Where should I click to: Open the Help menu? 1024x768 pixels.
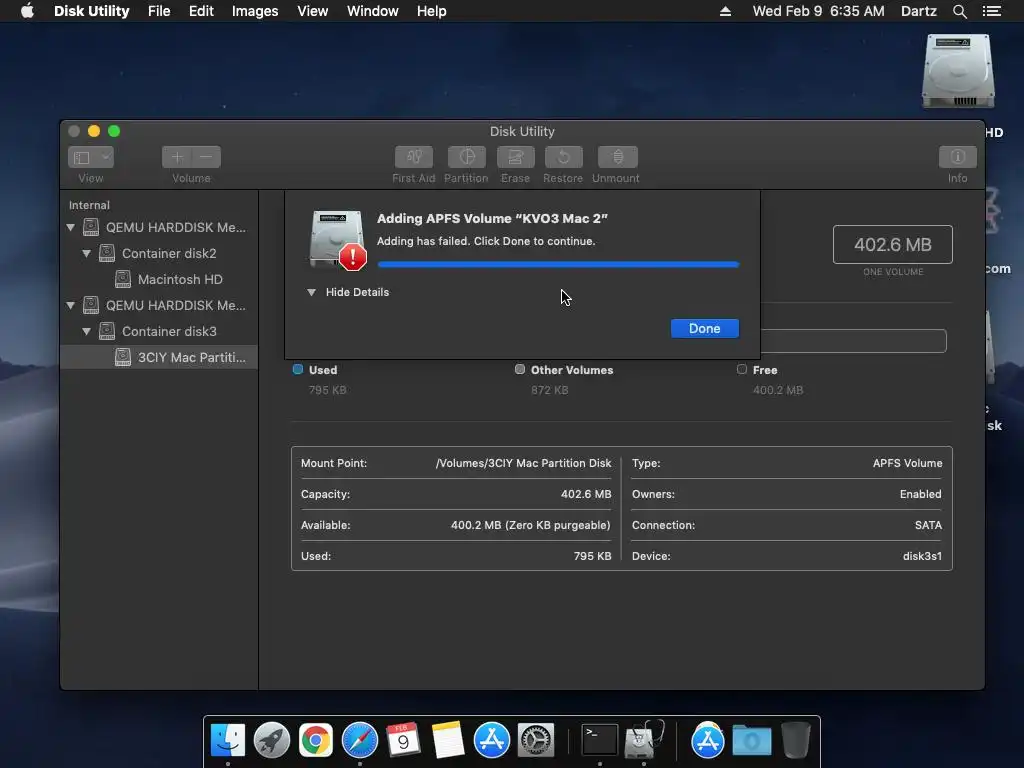click(431, 11)
